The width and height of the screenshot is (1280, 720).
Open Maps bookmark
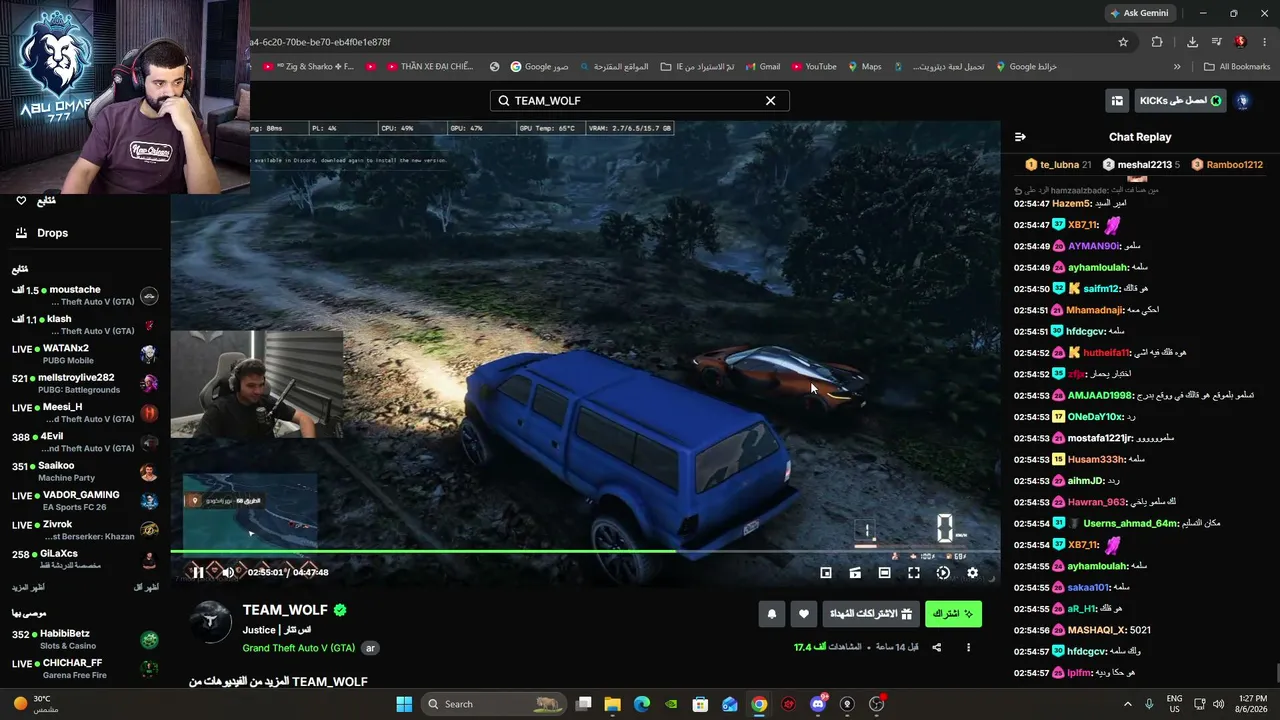coord(864,67)
